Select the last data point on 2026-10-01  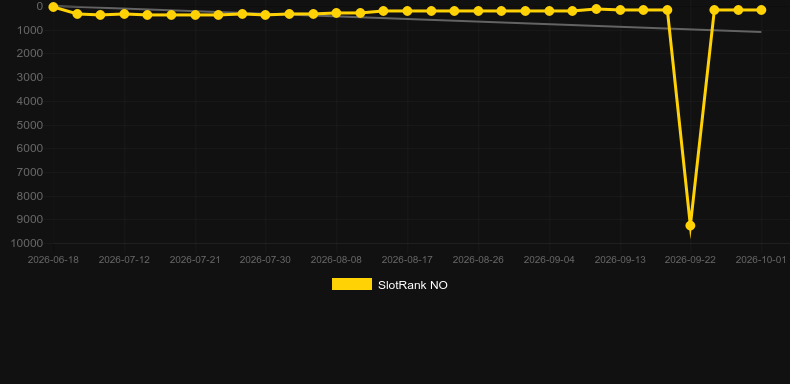[761, 10]
